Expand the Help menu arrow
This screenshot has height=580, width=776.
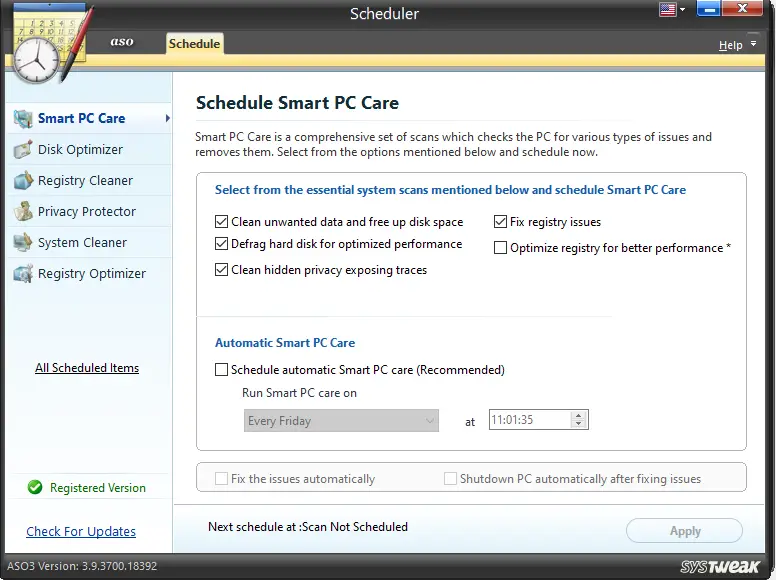point(753,44)
